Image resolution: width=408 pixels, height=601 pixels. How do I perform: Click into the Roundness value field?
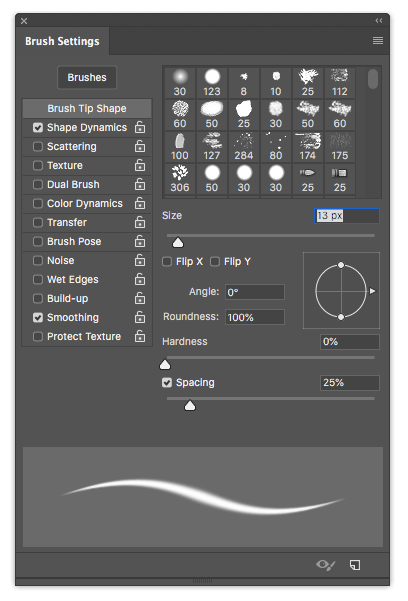click(255, 317)
